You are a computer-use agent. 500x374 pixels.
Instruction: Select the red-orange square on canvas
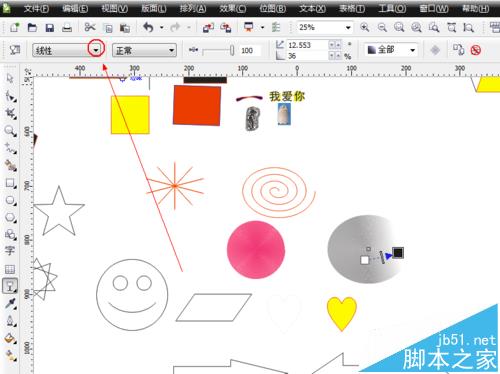pyautogui.click(x=197, y=105)
